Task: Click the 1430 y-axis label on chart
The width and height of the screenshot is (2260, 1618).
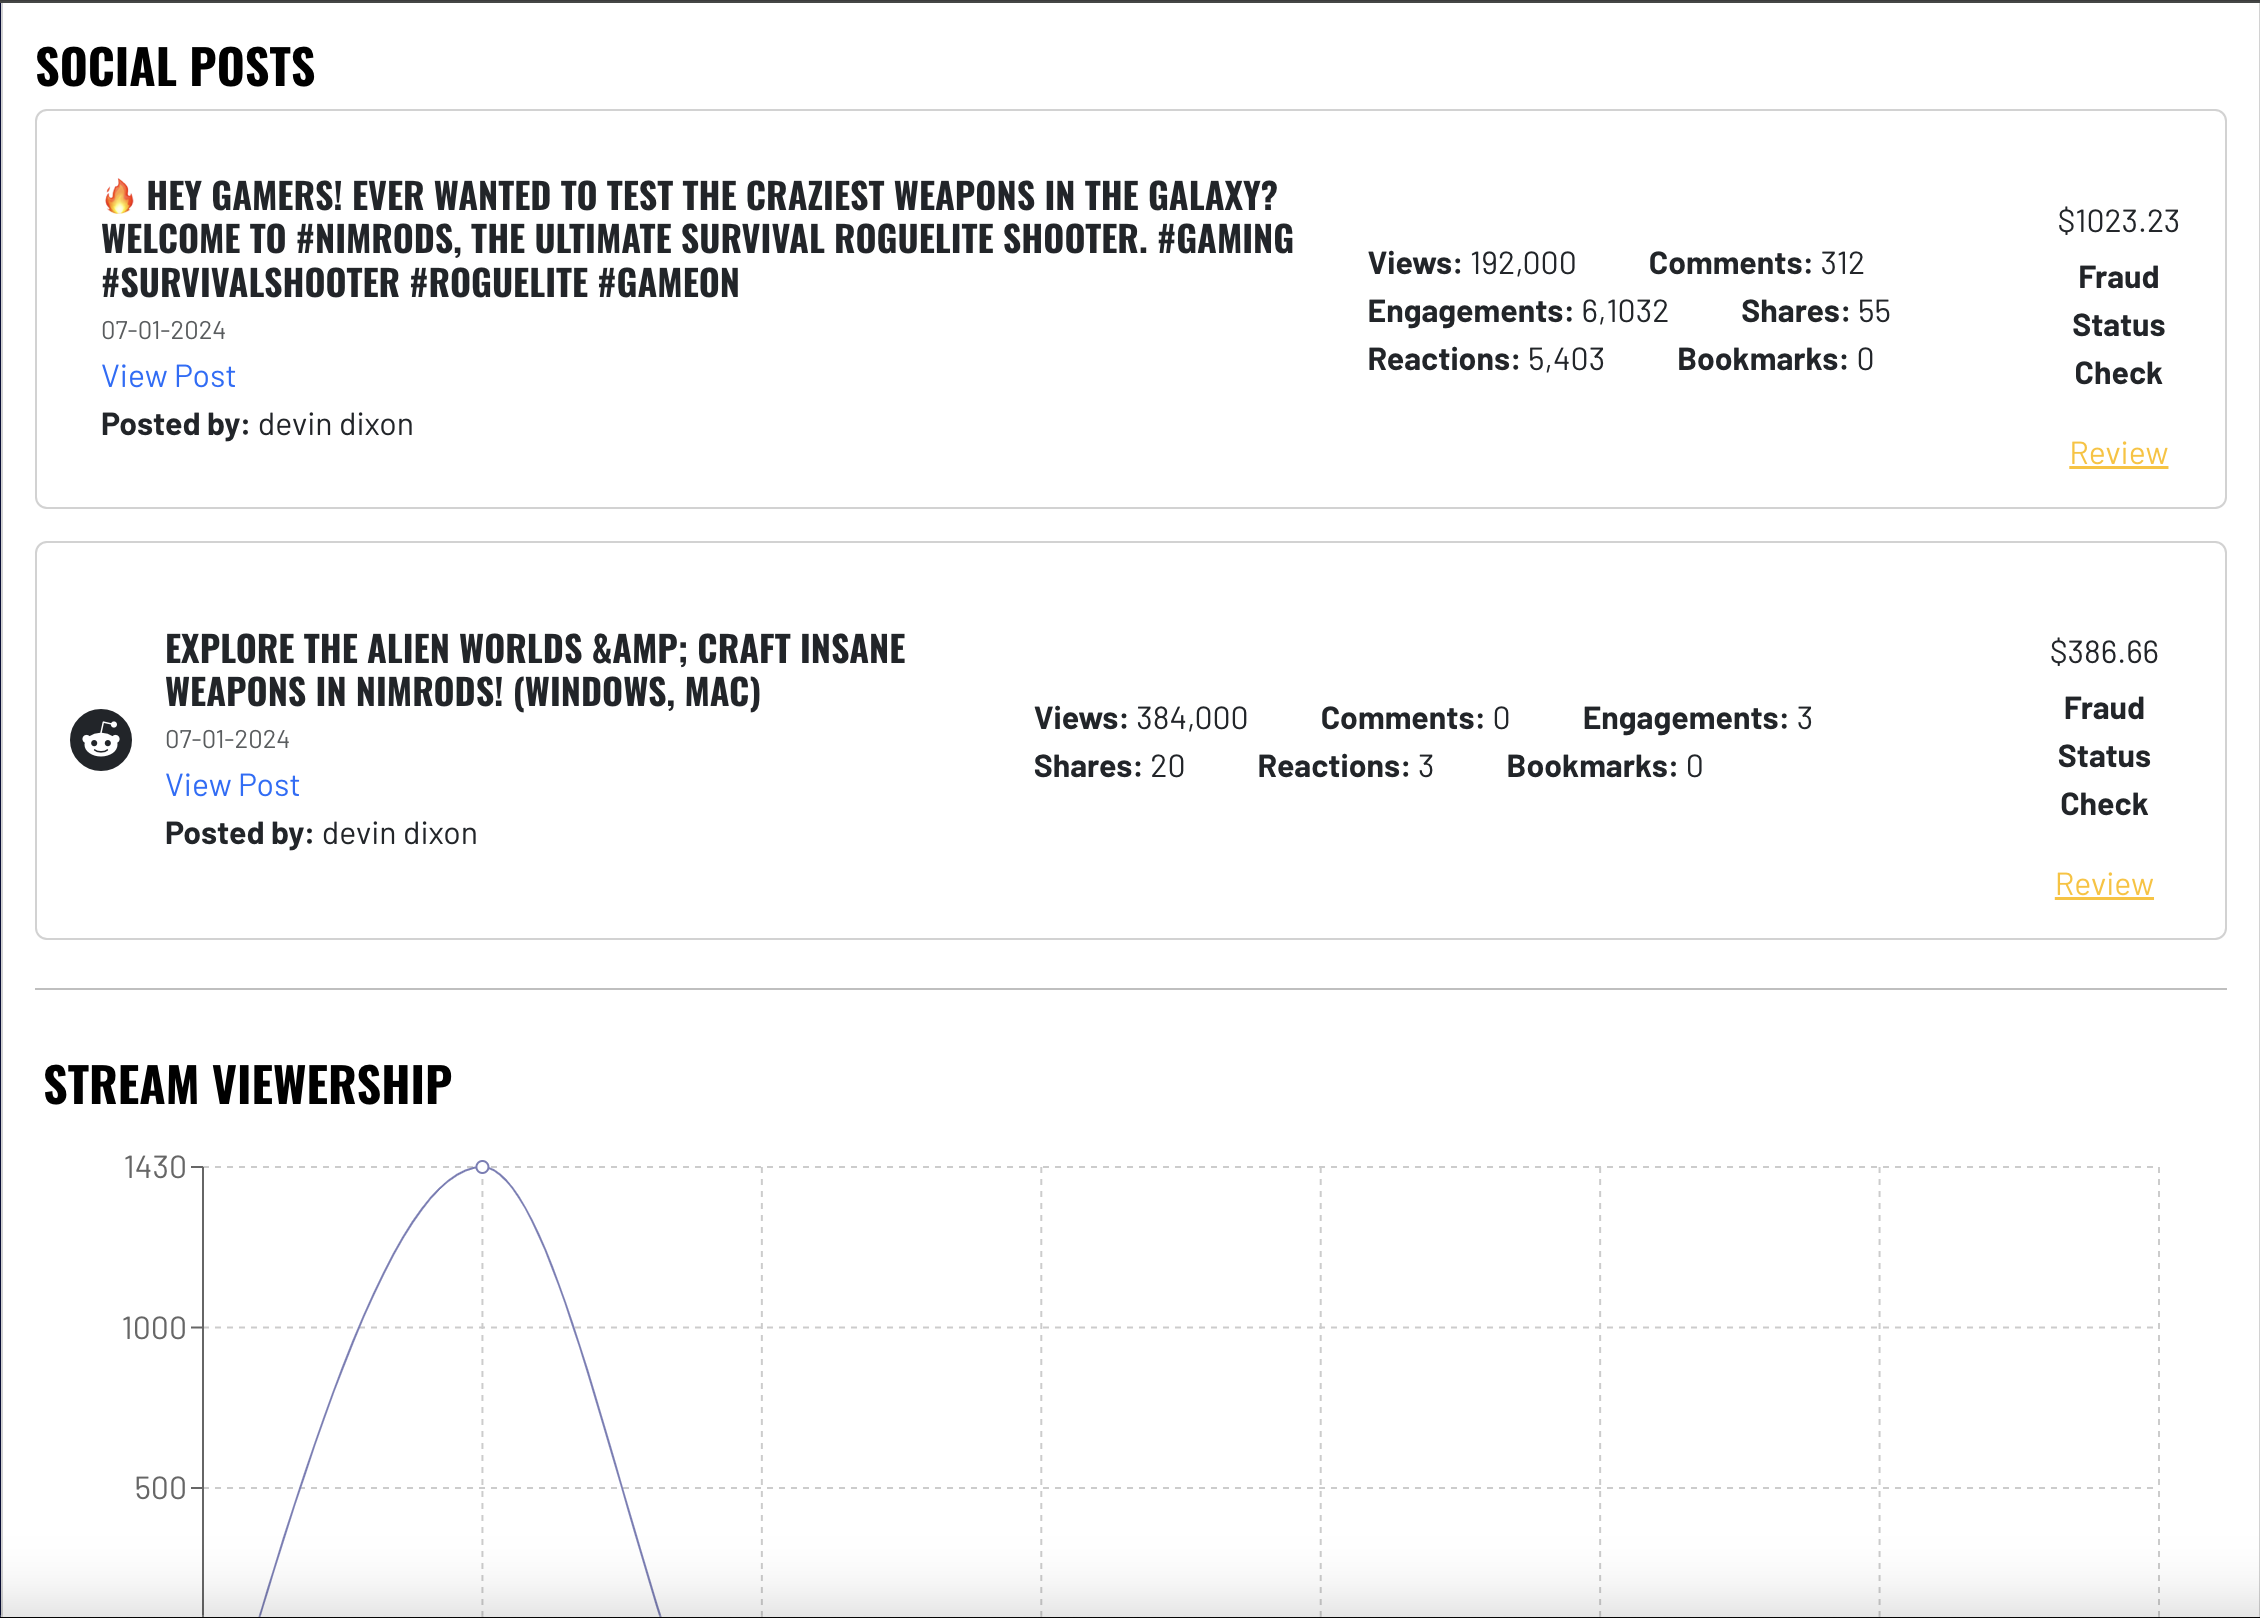Action: pos(155,1167)
